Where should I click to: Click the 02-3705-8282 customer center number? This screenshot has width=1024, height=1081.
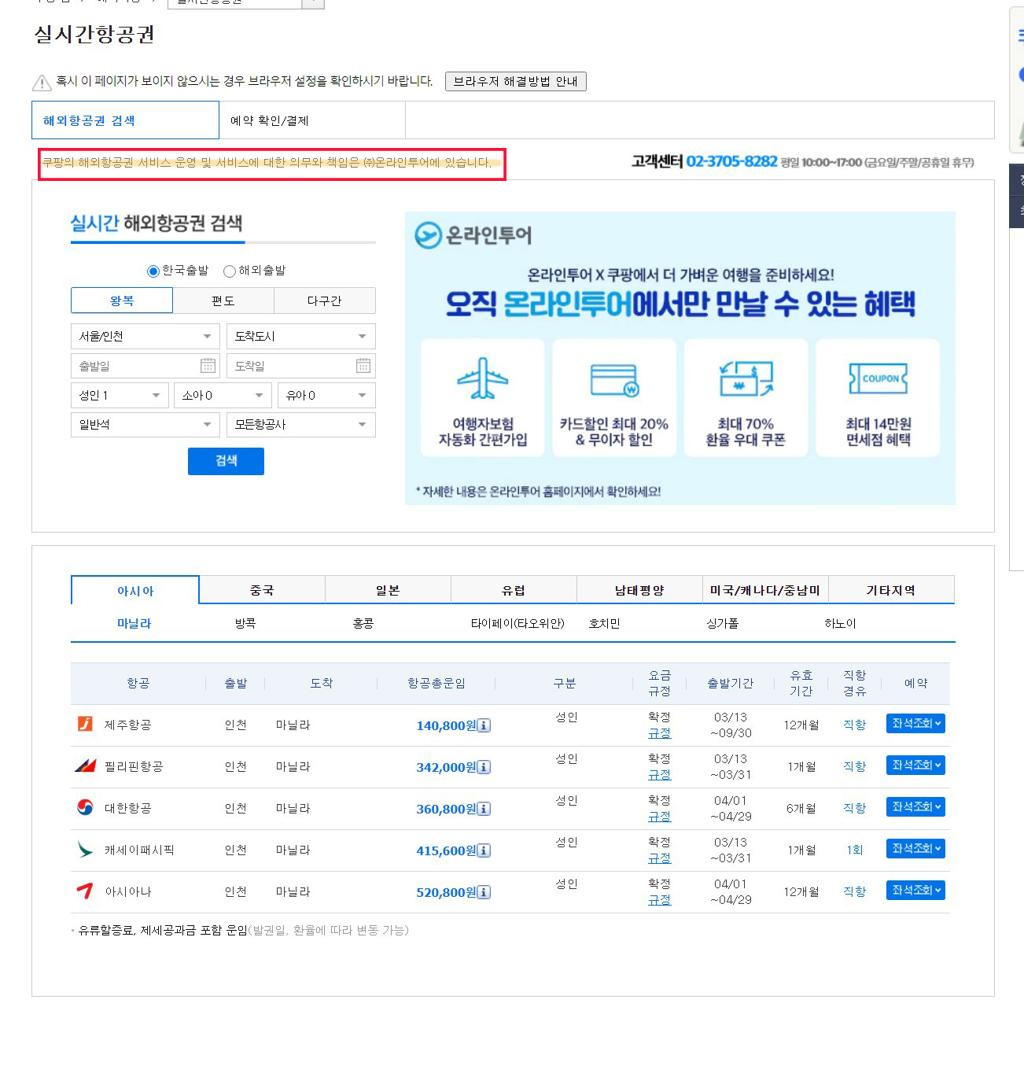point(732,161)
